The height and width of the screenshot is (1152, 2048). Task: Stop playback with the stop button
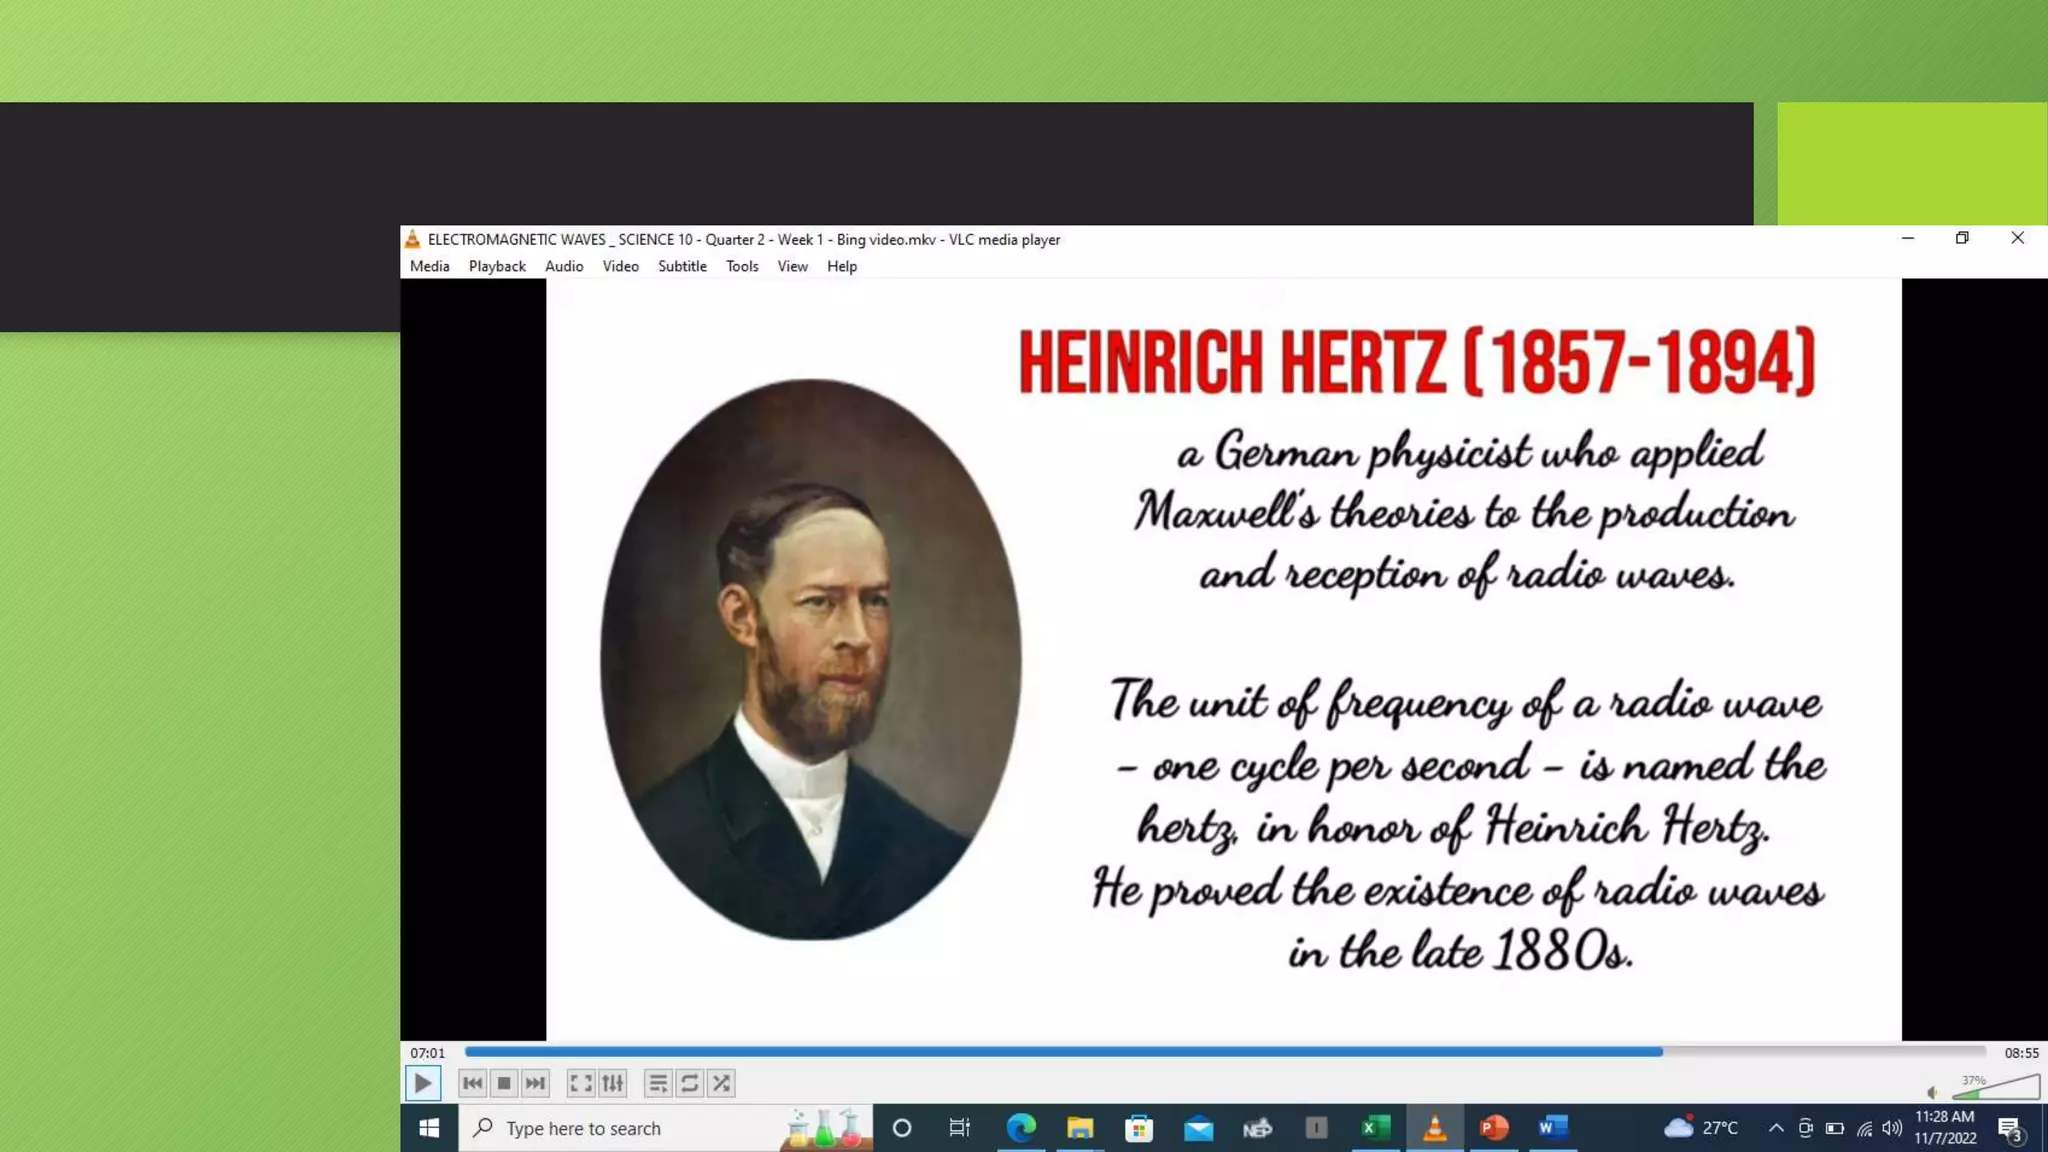pyautogui.click(x=504, y=1083)
